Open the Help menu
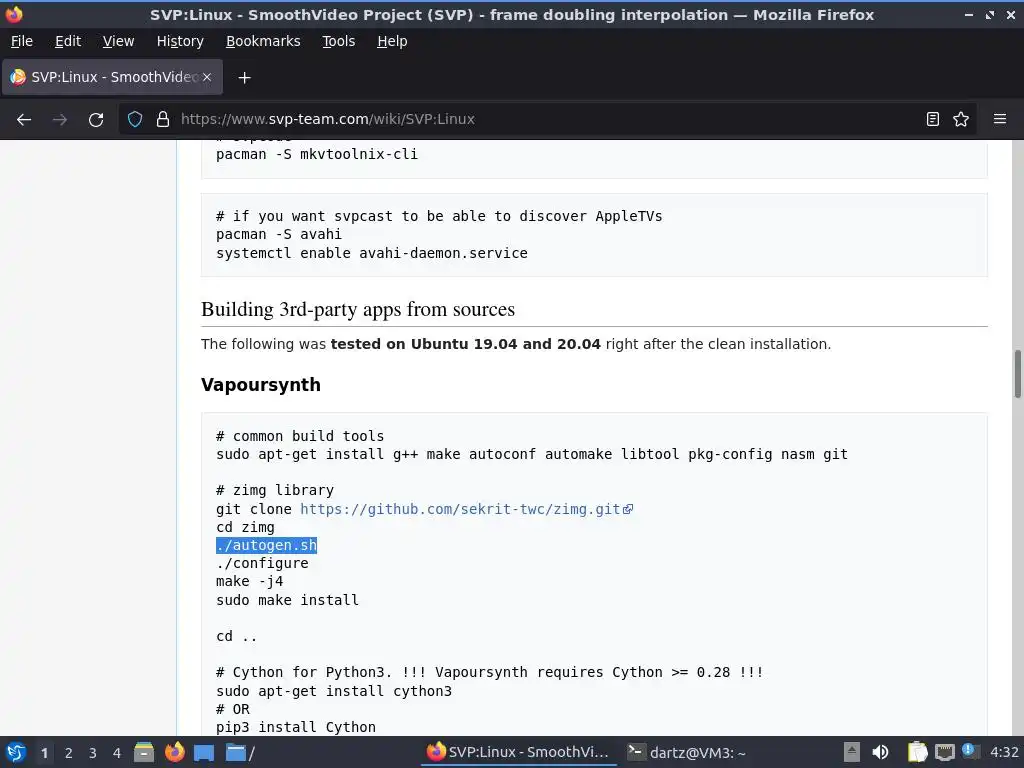This screenshot has height=768, width=1024. 392,41
